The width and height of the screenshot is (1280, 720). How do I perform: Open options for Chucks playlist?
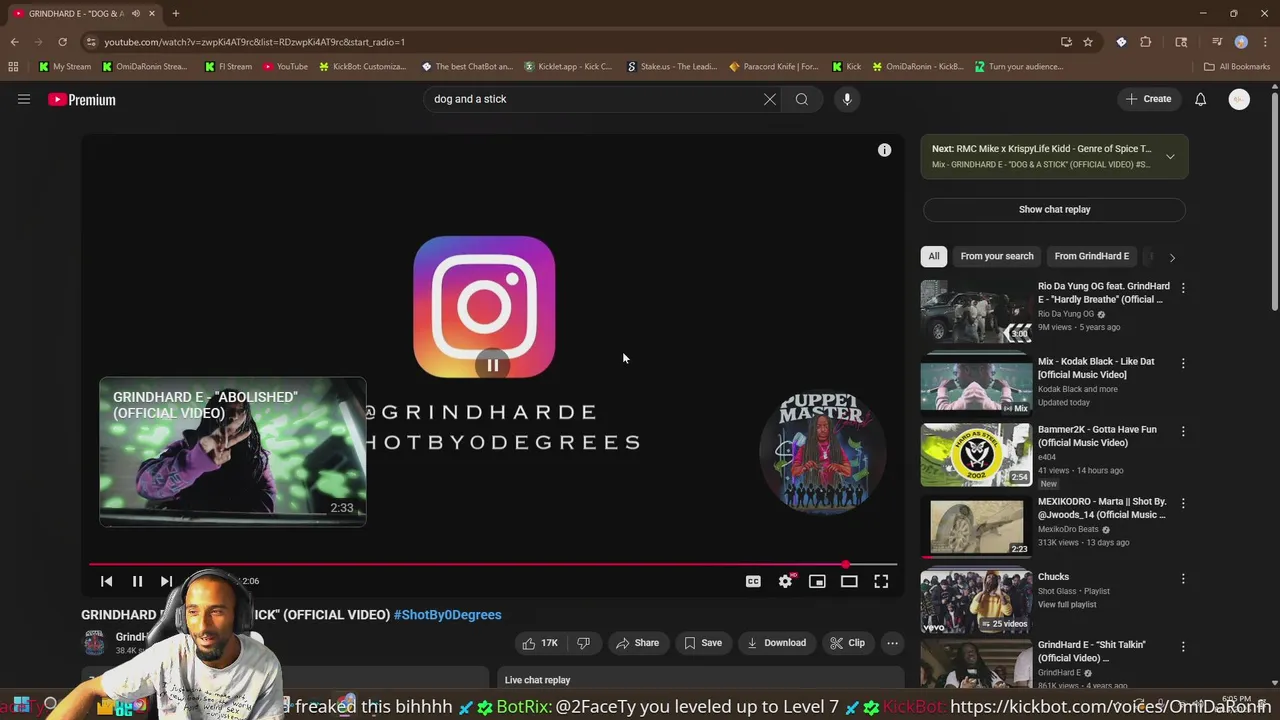pyautogui.click(x=1183, y=579)
